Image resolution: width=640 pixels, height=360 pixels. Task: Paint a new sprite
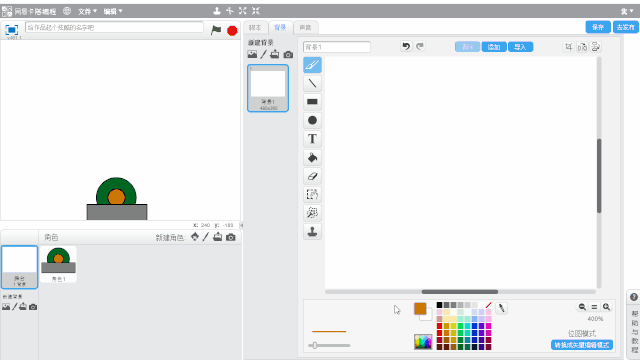(206, 237)
